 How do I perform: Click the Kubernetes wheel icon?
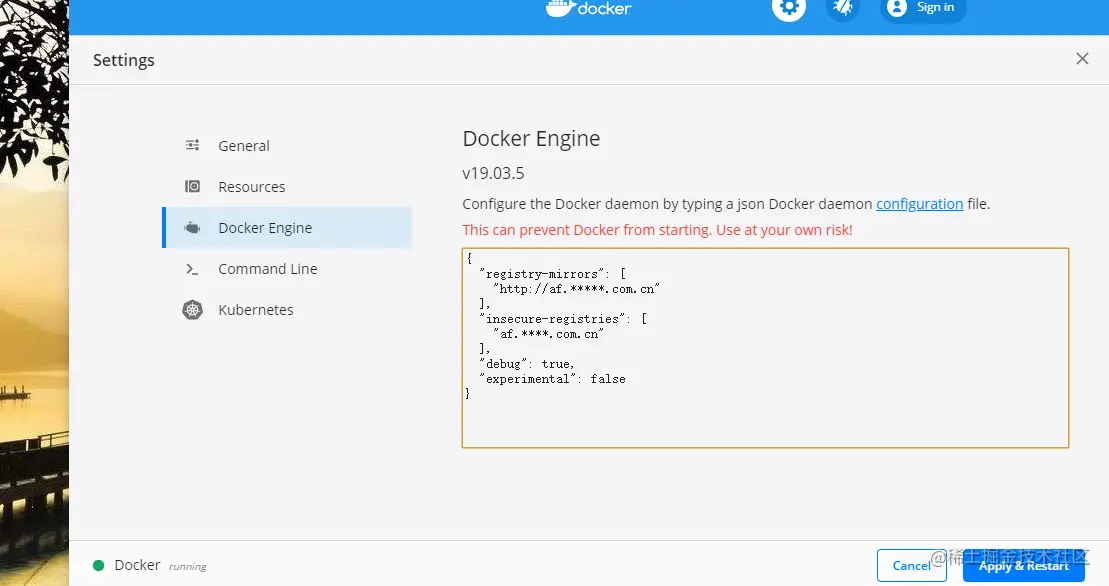tap(192, 310)
